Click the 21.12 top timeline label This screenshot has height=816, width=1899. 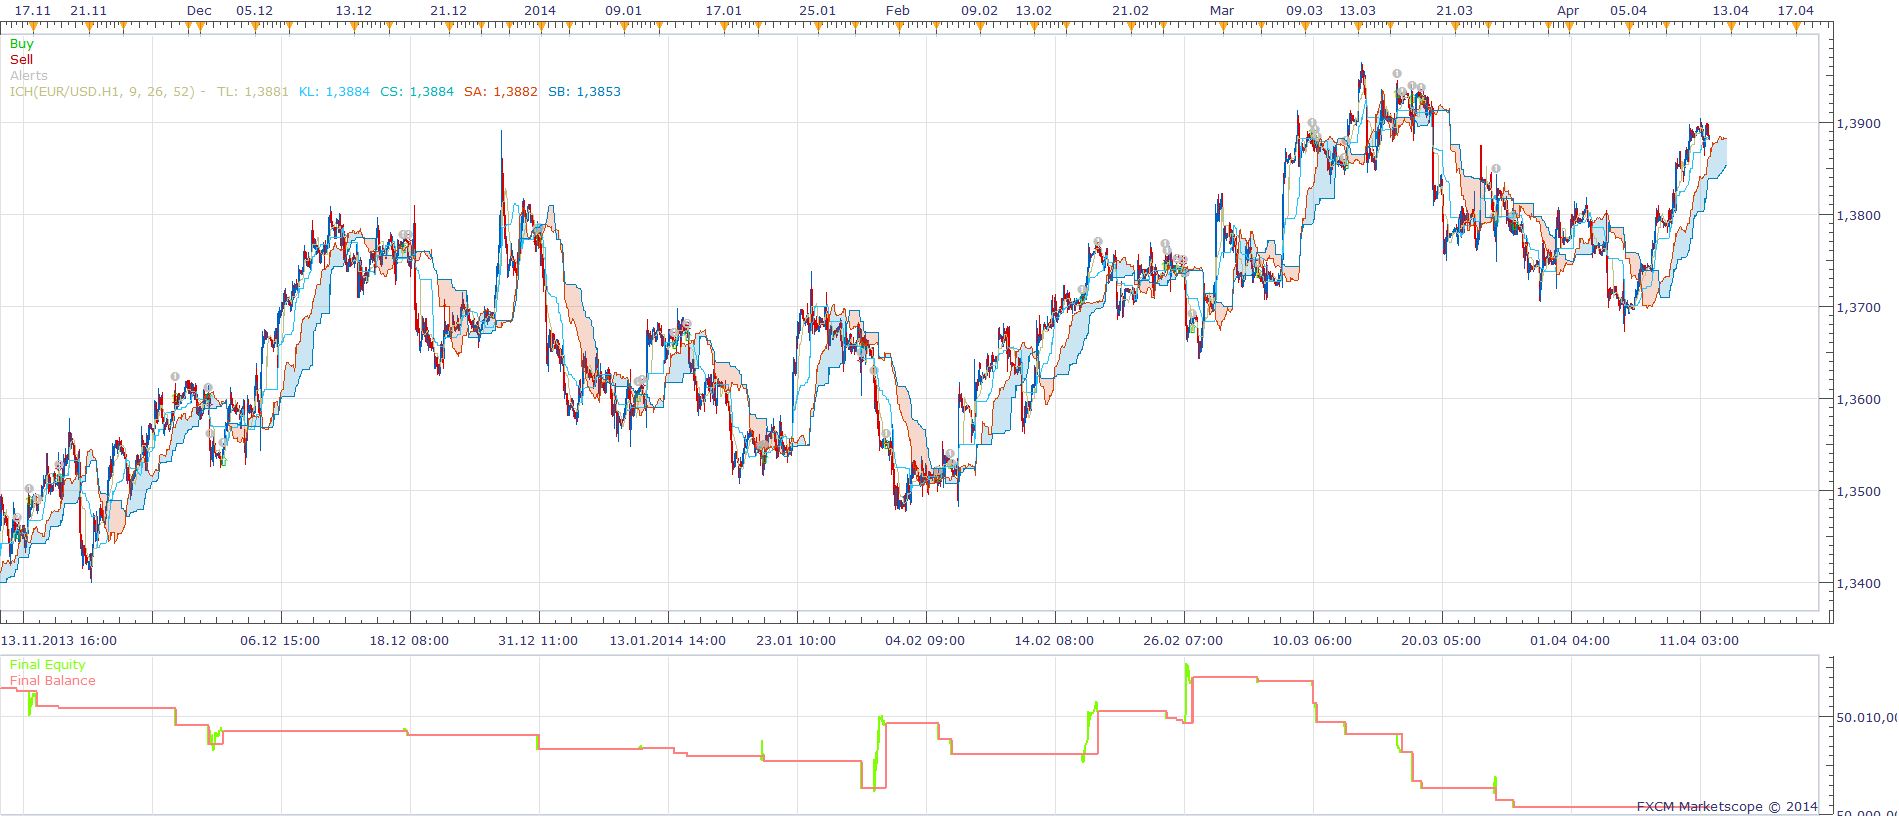449,11
